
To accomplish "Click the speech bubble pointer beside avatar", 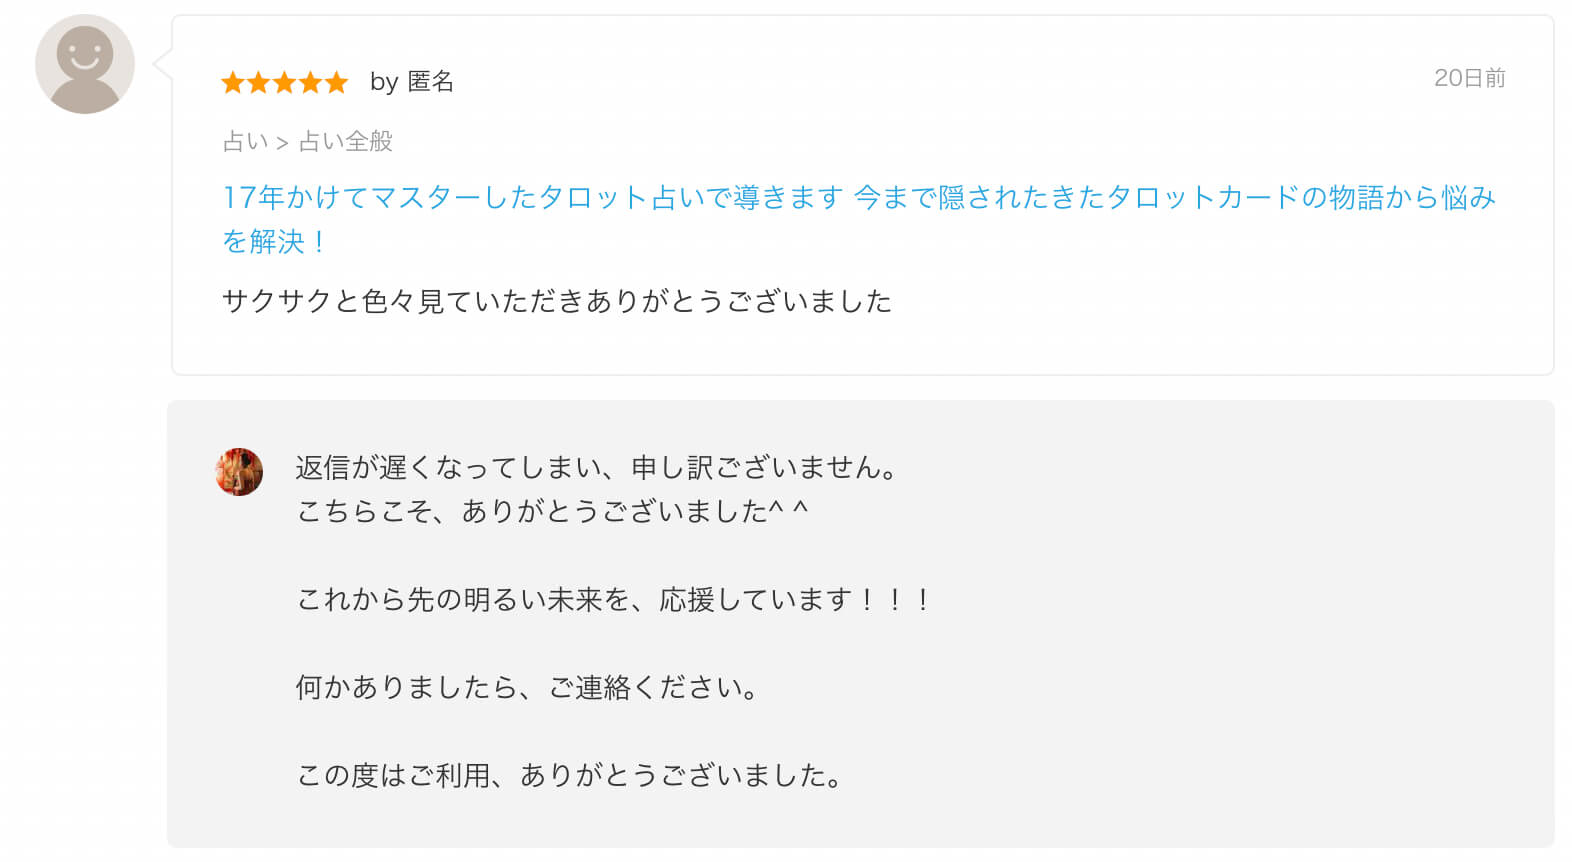I will 163,64.
